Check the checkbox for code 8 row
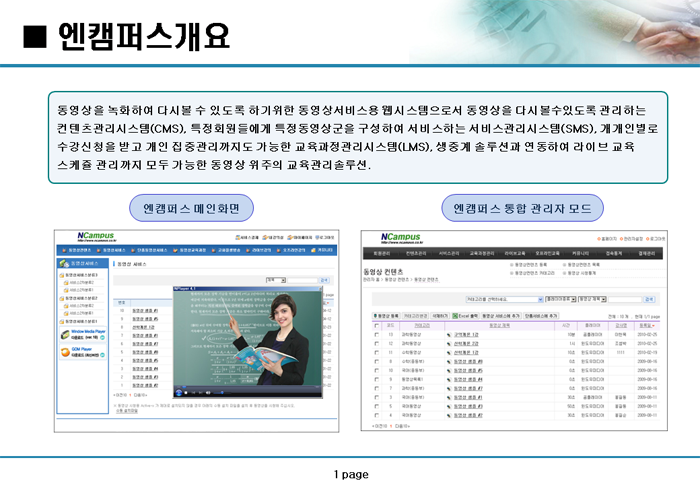 [377, 361]
